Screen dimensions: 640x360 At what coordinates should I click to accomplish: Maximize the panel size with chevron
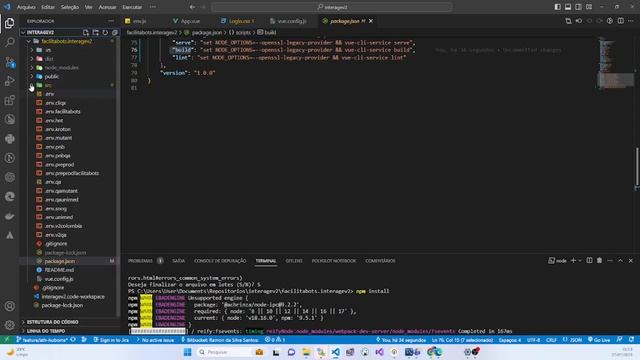tap(620, 260)
